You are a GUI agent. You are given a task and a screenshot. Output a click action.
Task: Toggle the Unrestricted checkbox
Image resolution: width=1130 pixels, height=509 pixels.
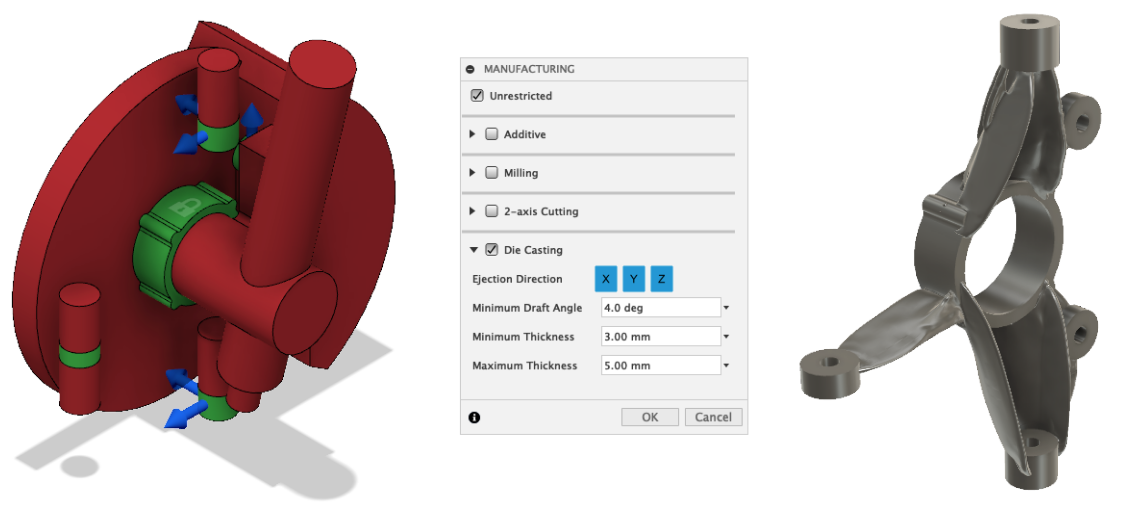click(x=476, y=95)
